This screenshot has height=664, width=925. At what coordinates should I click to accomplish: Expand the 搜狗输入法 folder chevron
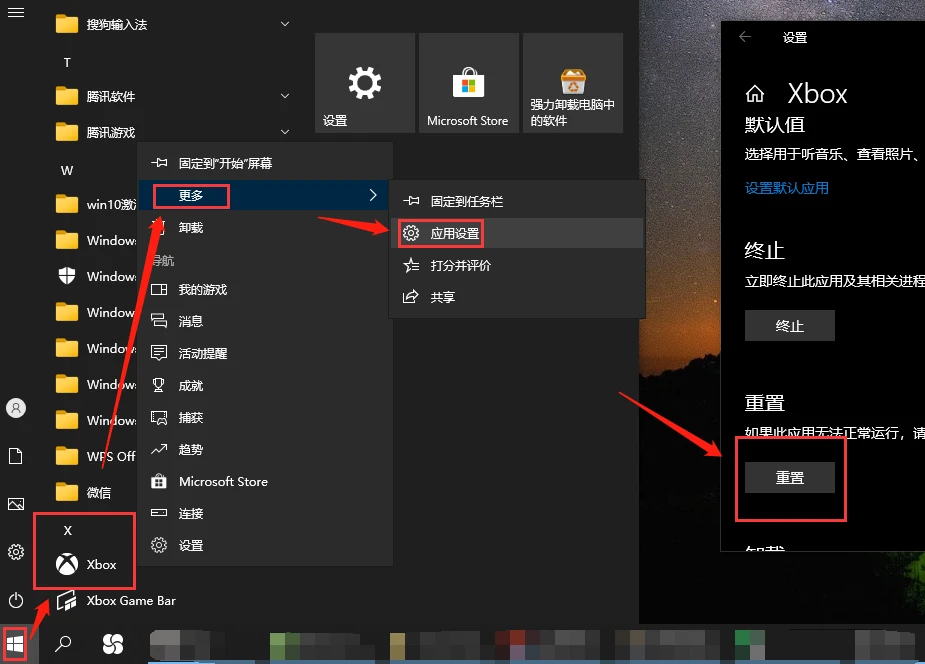click(x=285, y=24)
